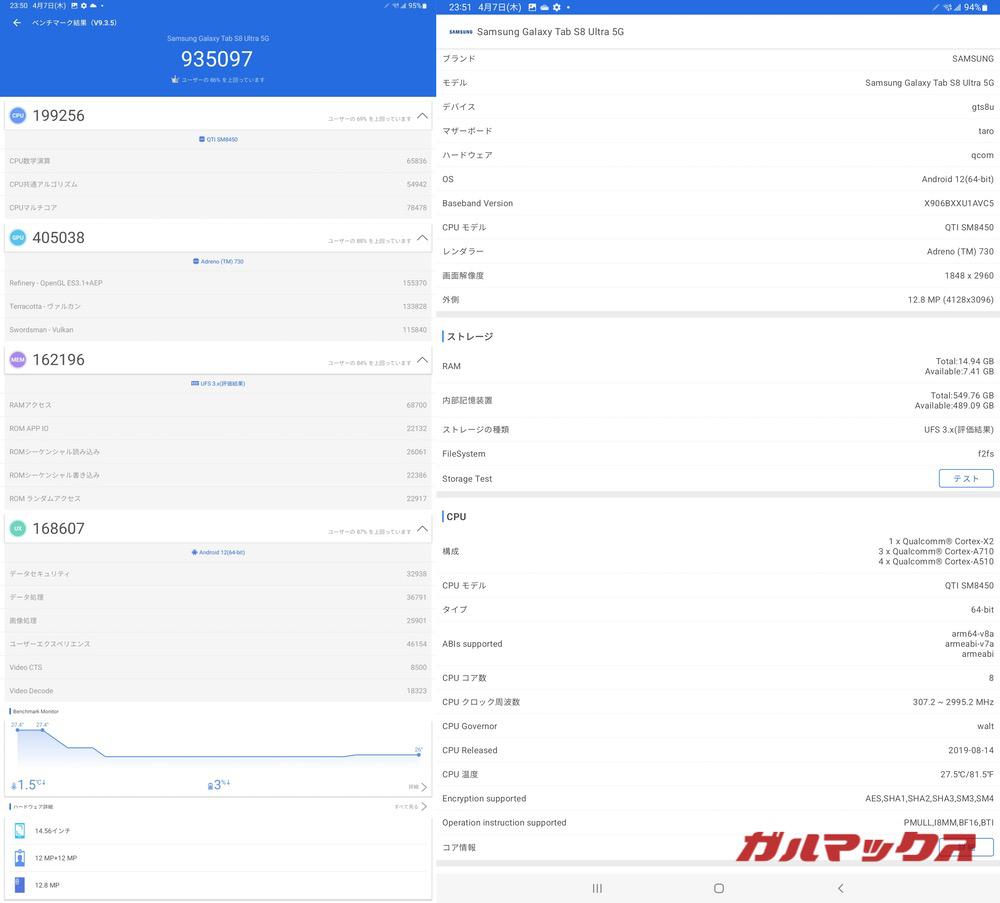Collapse the GPU 405038 score section
Image resolution: width=1000 pixels, height=903 pixels.
[424, 237]
